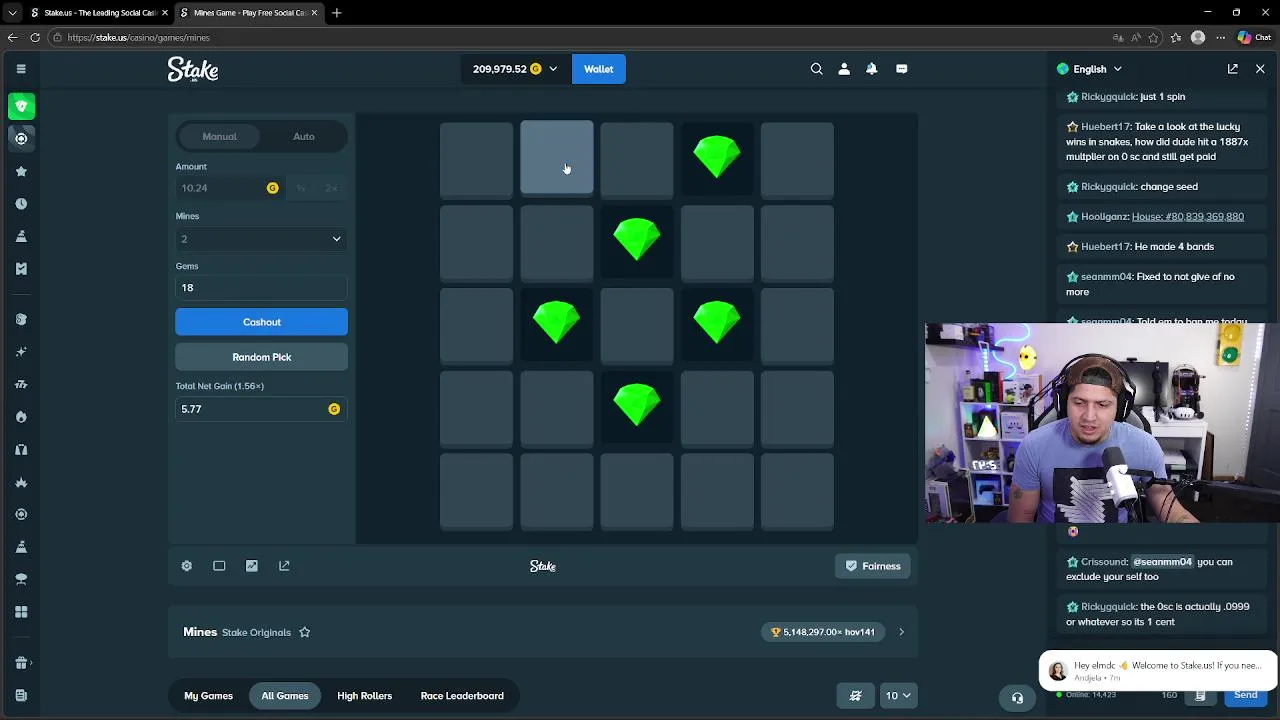This screenshot has width=1280, height=720.
Task: Click the Gems field showing 18
Action: point(261,288)
